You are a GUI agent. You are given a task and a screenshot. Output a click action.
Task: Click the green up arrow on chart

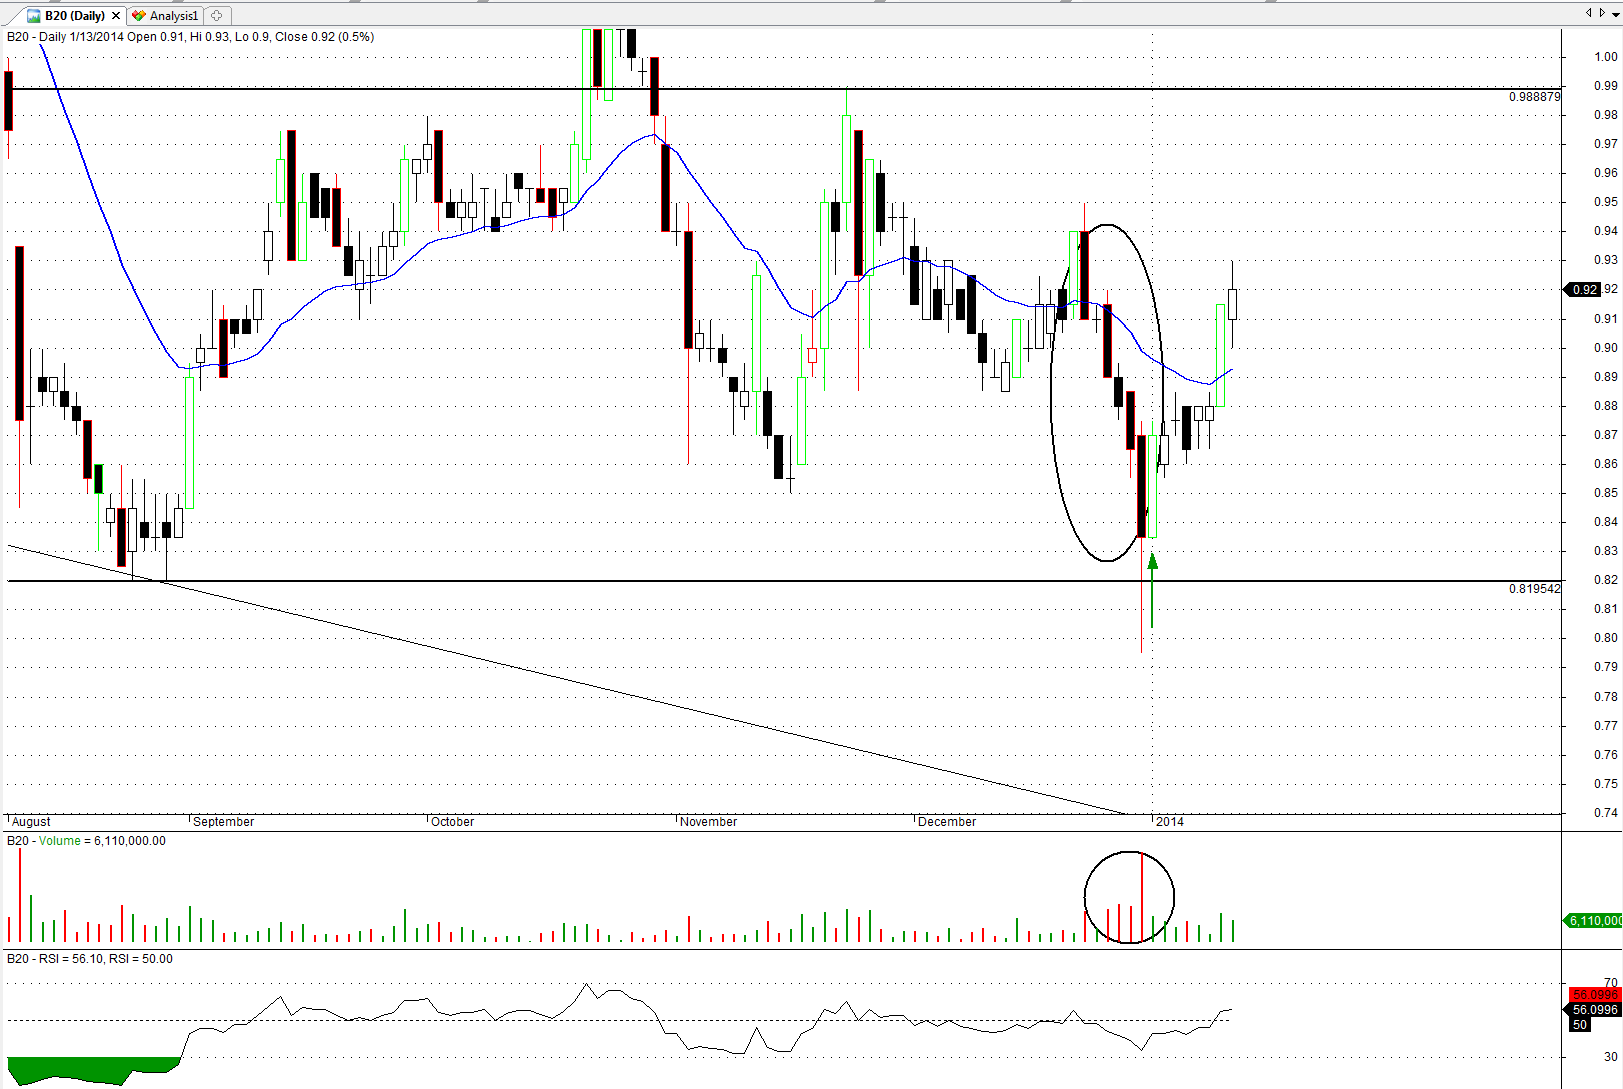(1152, 590)
